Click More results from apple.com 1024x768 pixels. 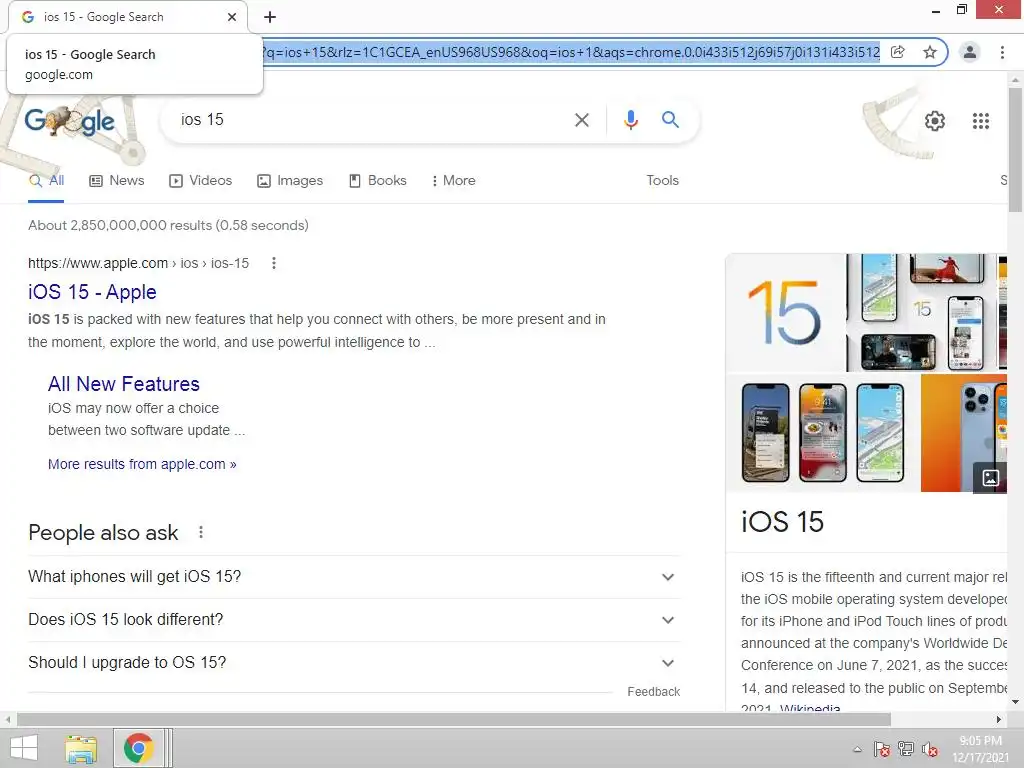[142, 464]
